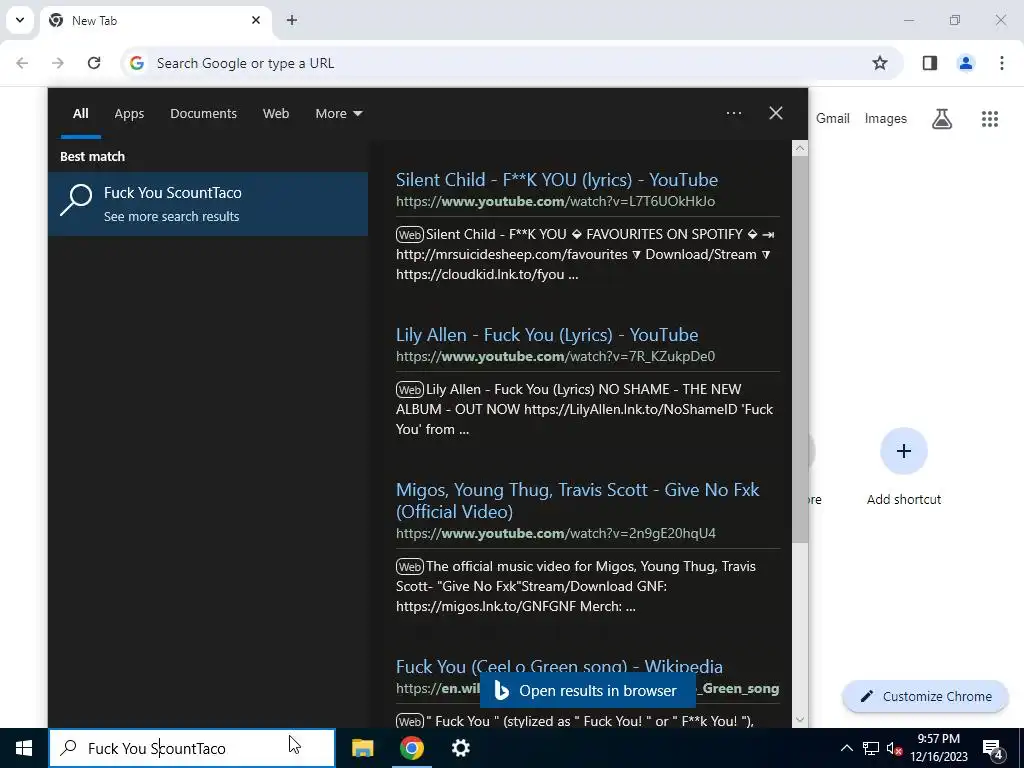Image resolution: width=1024 pixels, height=768 pixels.
Task: Open a new tab with plus button
Action: click(292, 20)
